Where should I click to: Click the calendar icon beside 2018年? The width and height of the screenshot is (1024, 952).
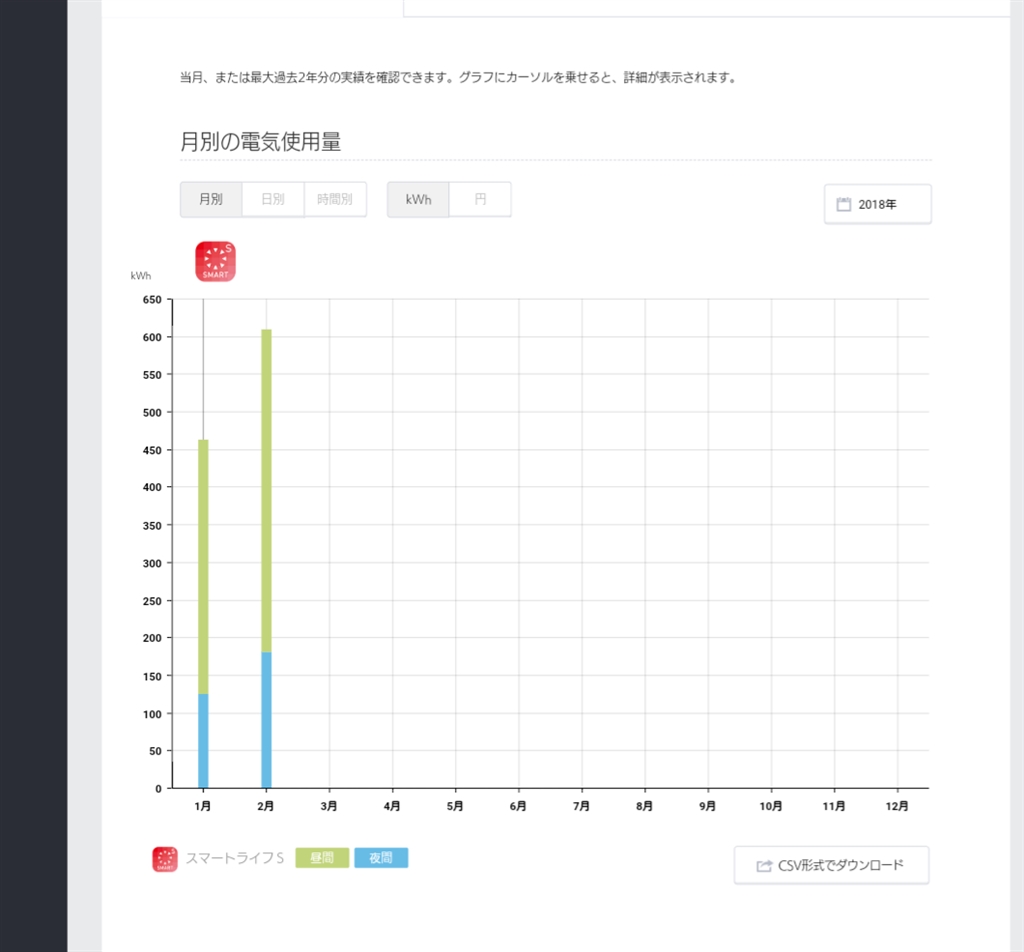(844, 204)
